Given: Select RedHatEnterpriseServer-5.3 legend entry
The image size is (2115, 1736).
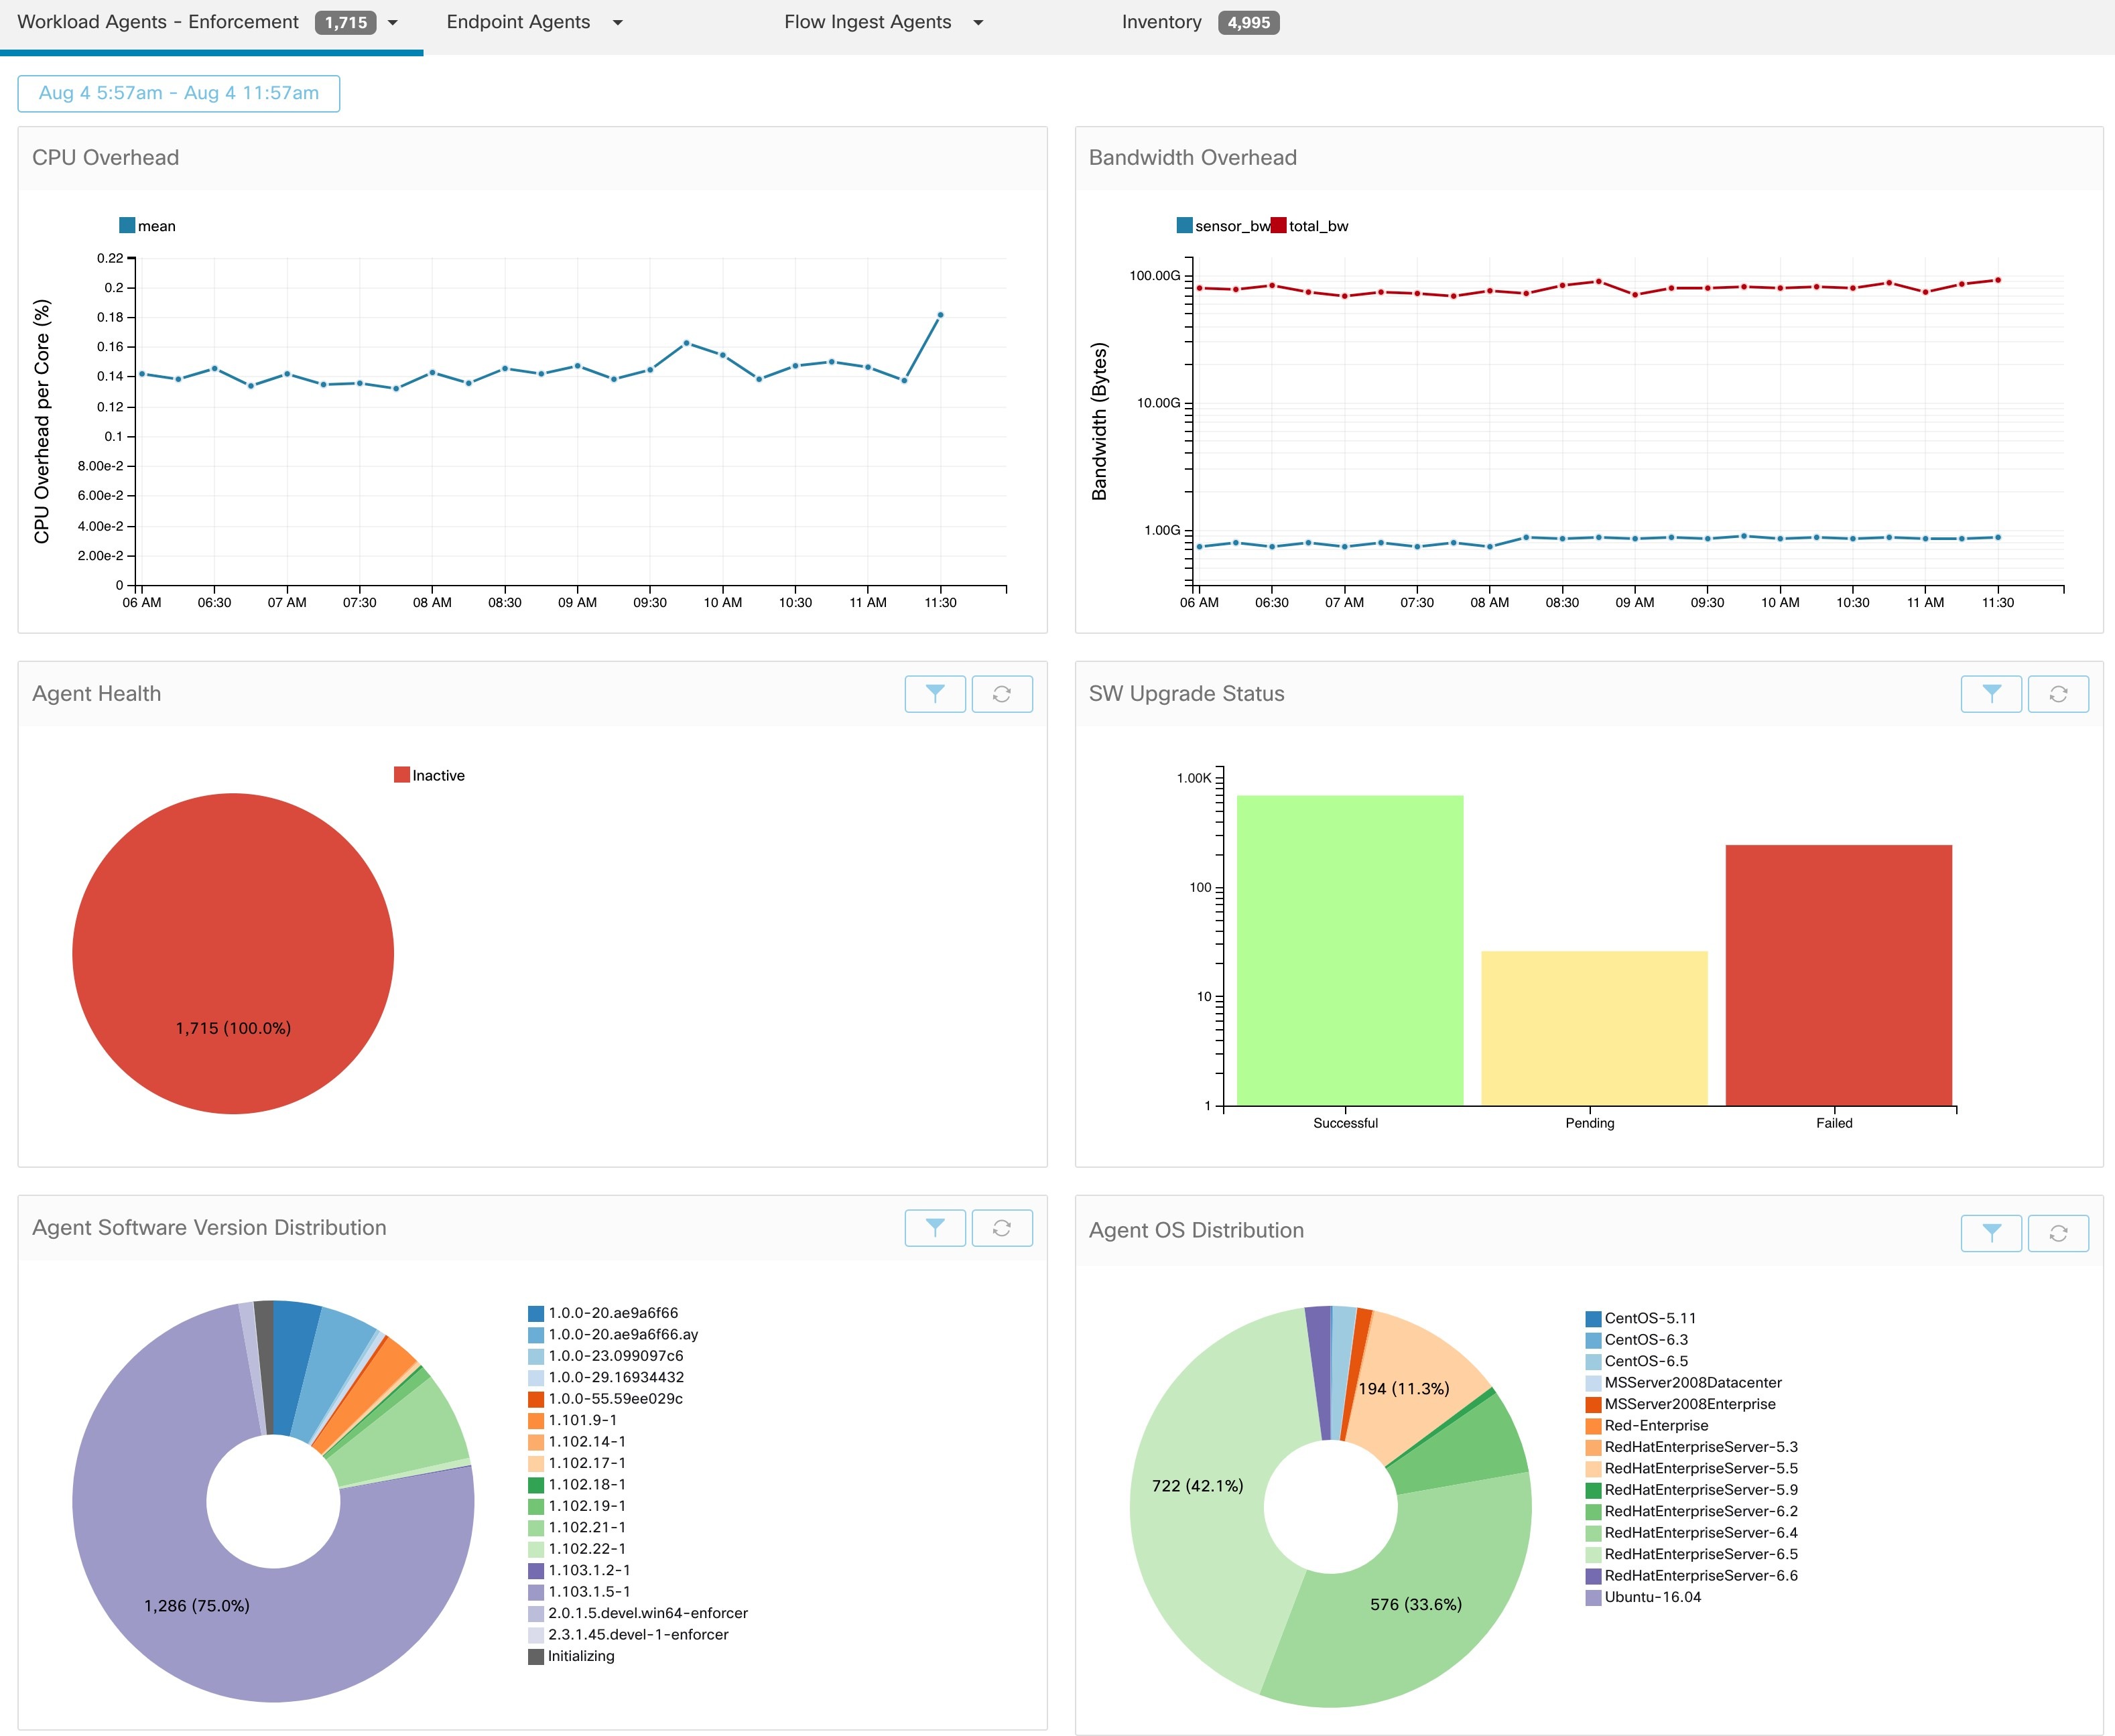Looking at the screenshot, I should coord(1692,1447).
